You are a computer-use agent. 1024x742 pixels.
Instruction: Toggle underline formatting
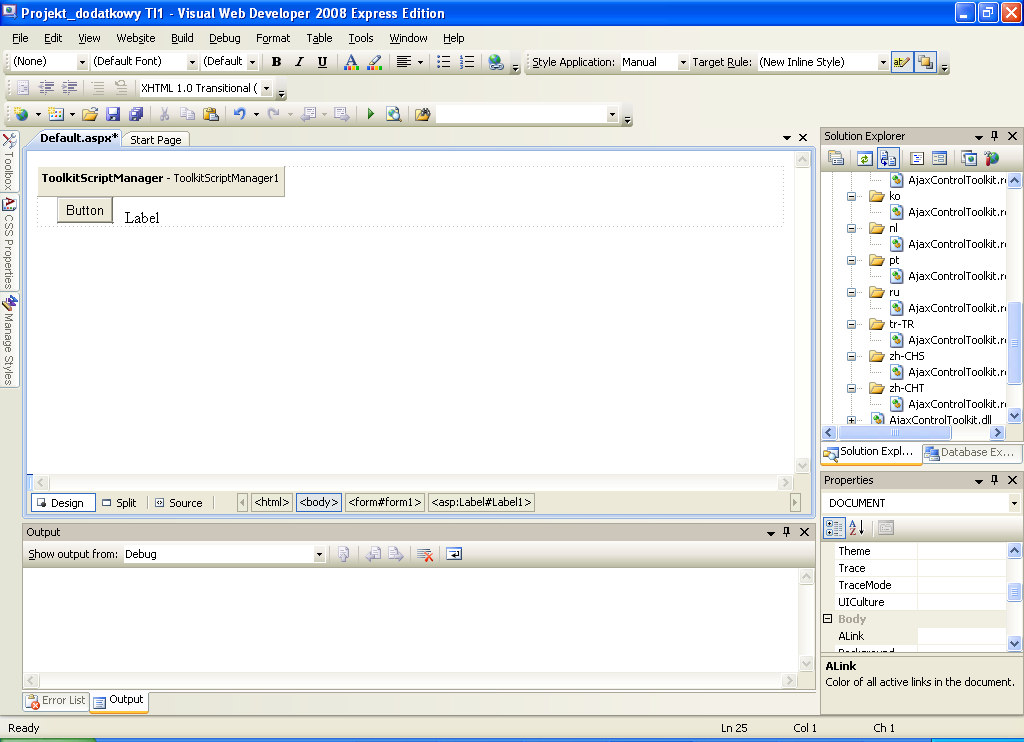click(x=322, y=62)
